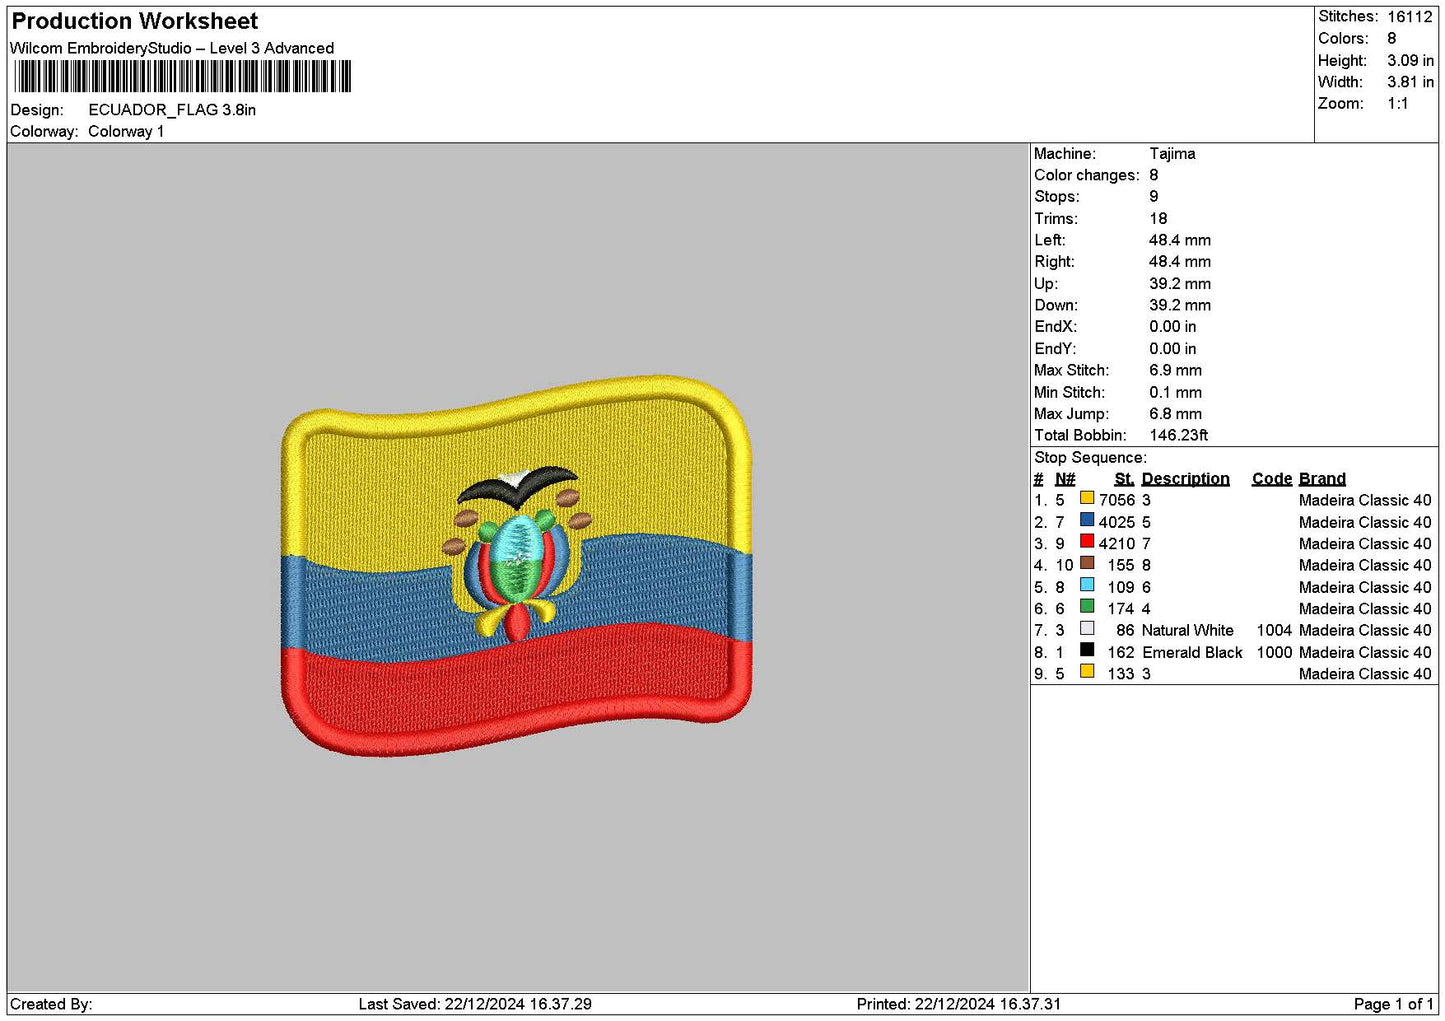
Task: Click the 'Colorway 1' value
Action: point(126,132)
